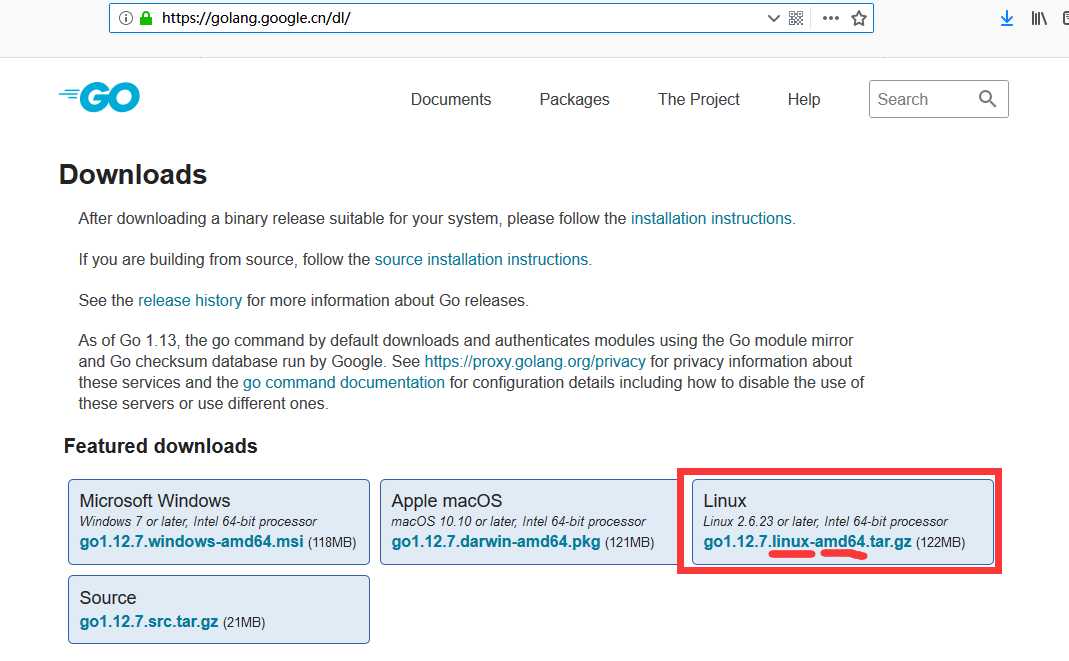The image size is (1069, 661).
Task: Click the URL text in address bar
Action: pyautogui.click(x=256, y=18)
